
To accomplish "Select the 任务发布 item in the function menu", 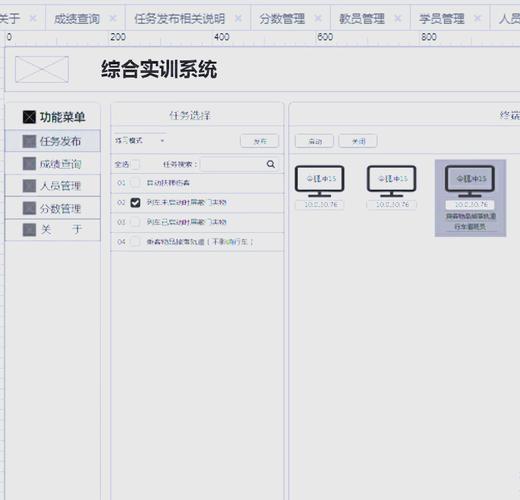I will coord(53,141).
